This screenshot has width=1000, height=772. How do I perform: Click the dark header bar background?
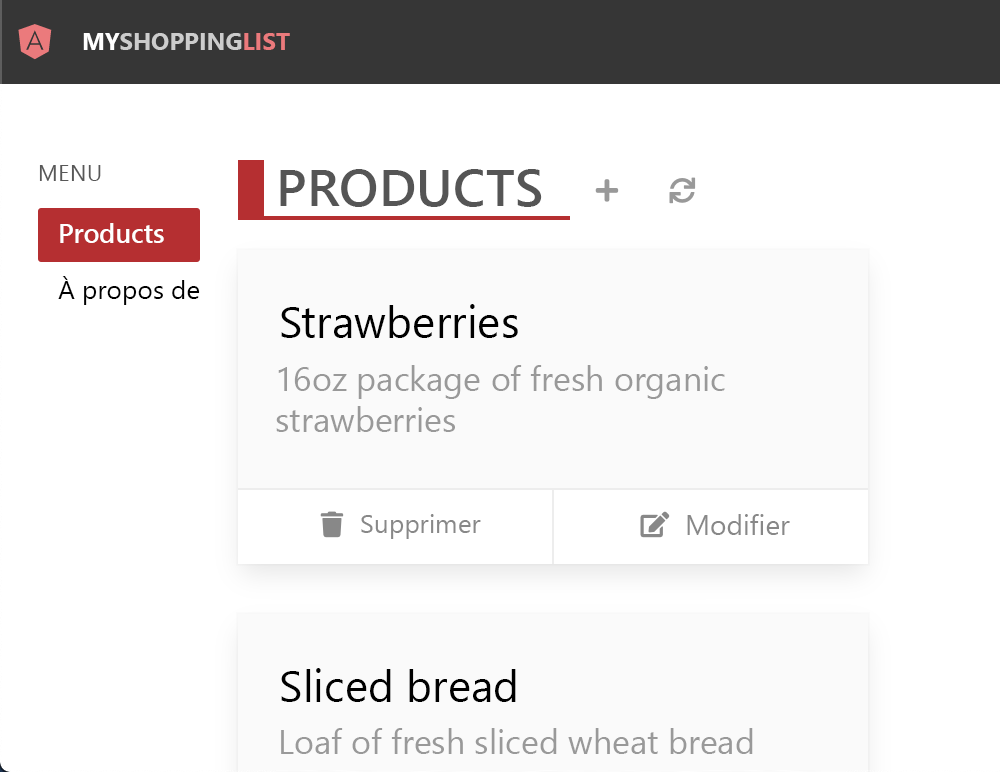tap(600, 42)
